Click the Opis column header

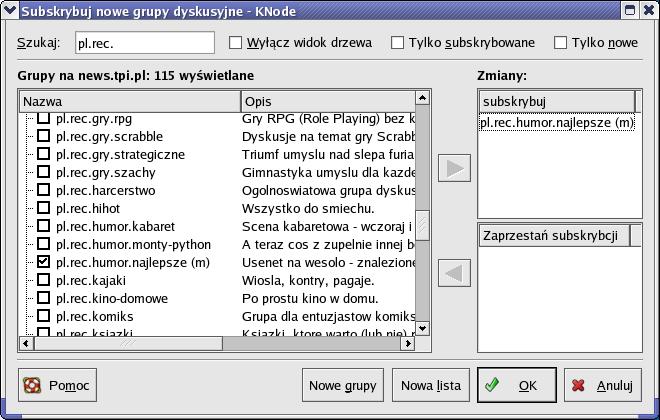click(x=325, y=102)
